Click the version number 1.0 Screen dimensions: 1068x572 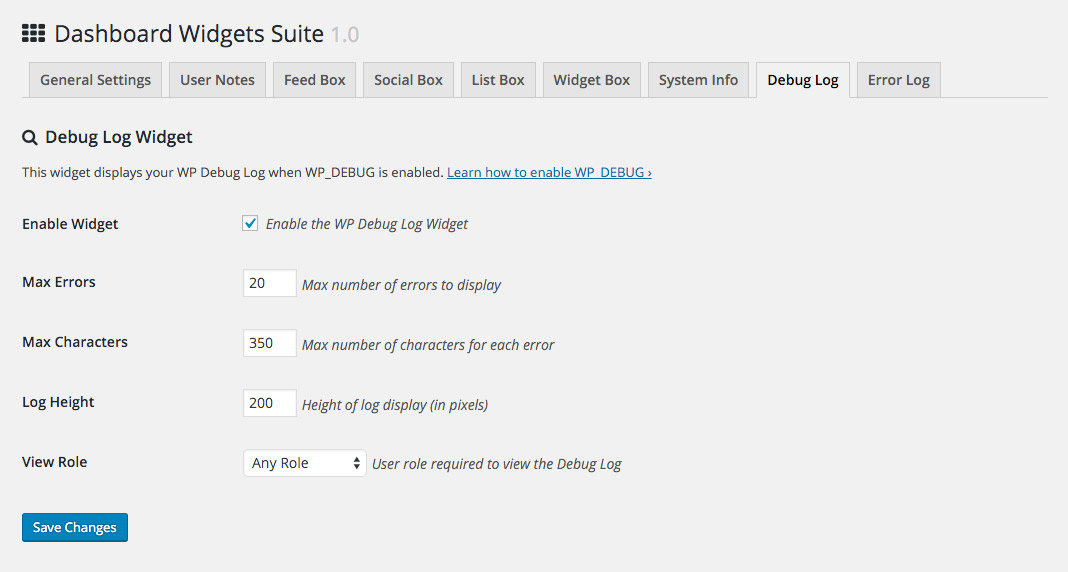(345, 35)
